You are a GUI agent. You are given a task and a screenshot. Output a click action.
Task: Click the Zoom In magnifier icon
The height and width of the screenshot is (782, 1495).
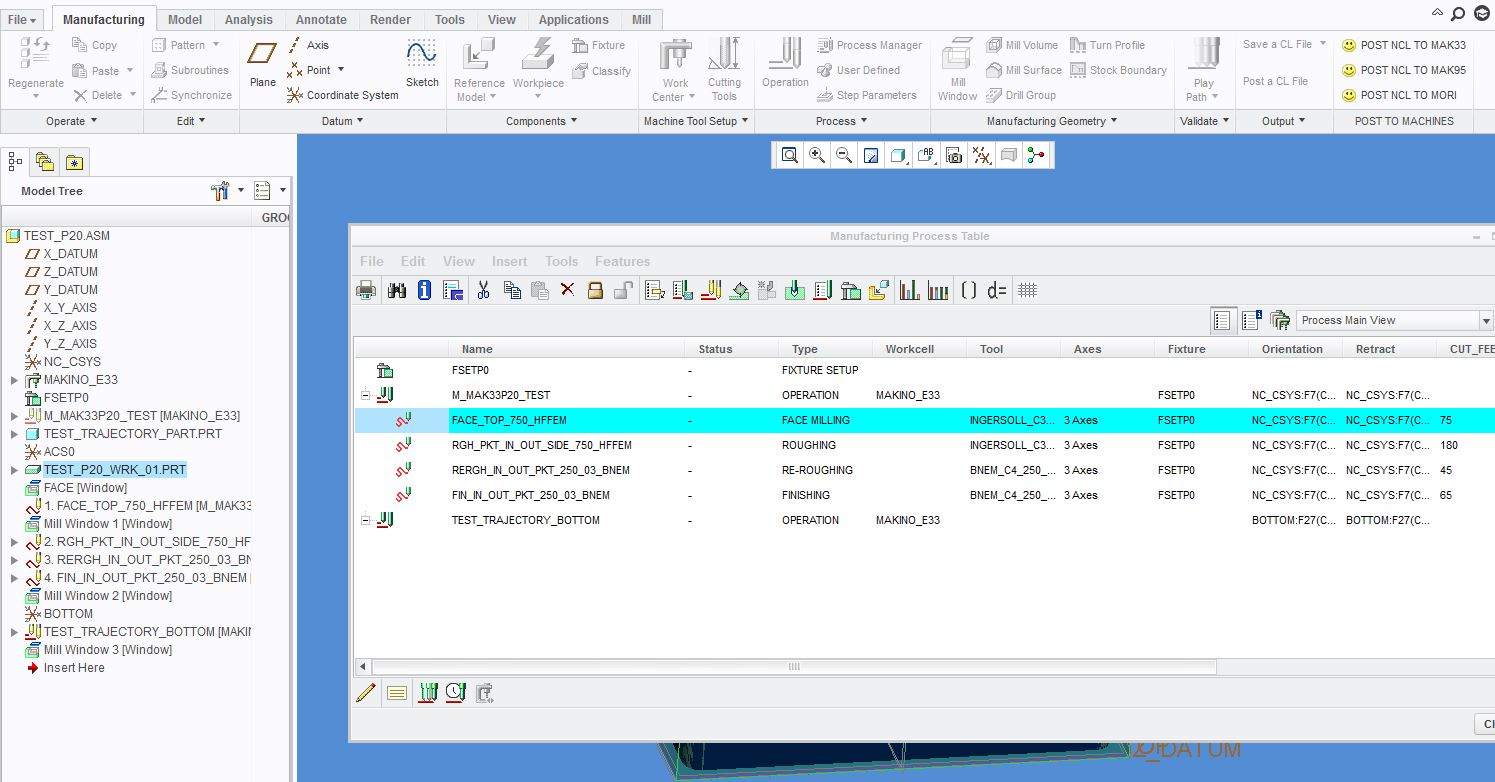[817, 155]
